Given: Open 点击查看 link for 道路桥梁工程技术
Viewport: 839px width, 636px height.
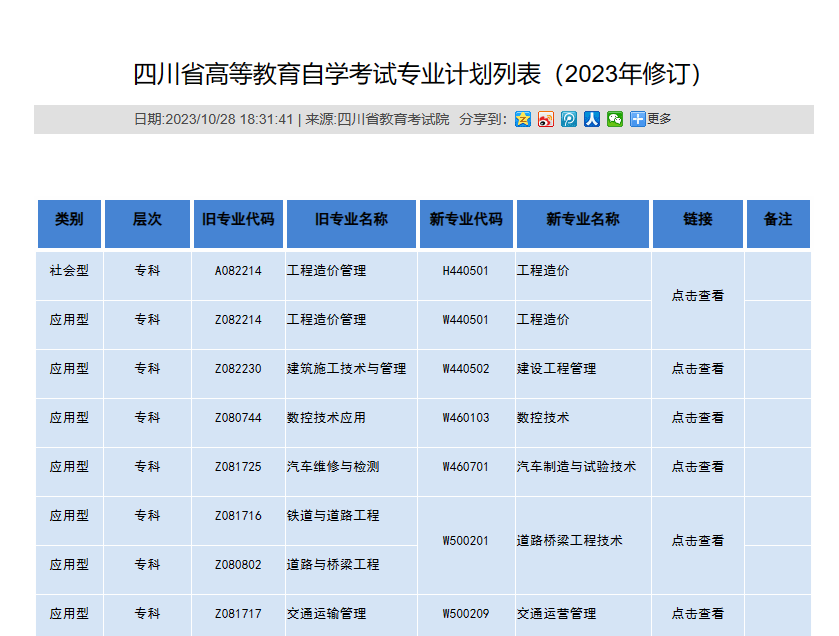Looking at the screenshot, I should tap(697, 540).
